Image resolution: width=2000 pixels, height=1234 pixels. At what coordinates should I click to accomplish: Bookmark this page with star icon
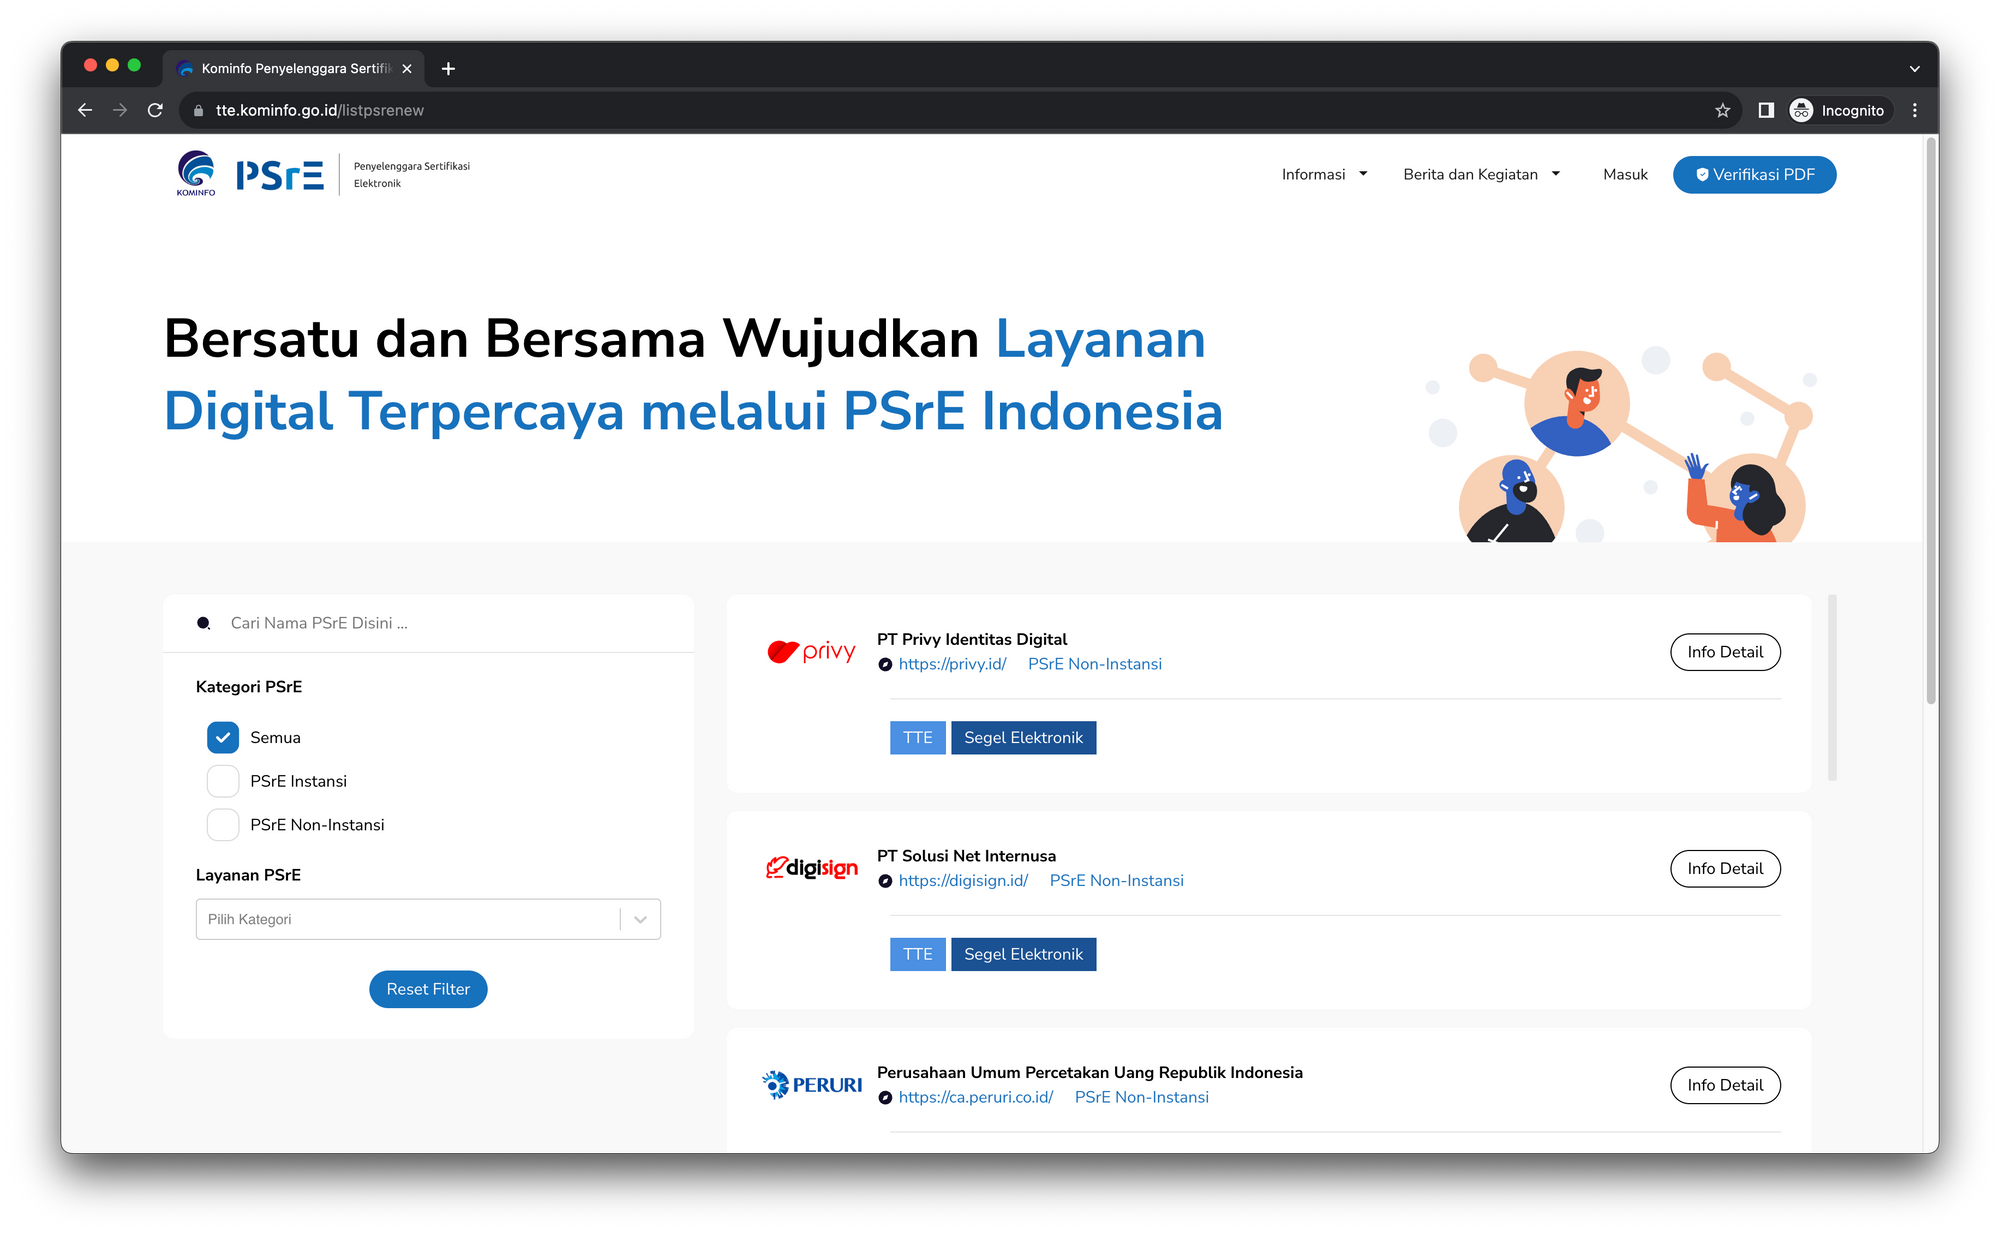pyautogui.click(x=1722, y=110)
